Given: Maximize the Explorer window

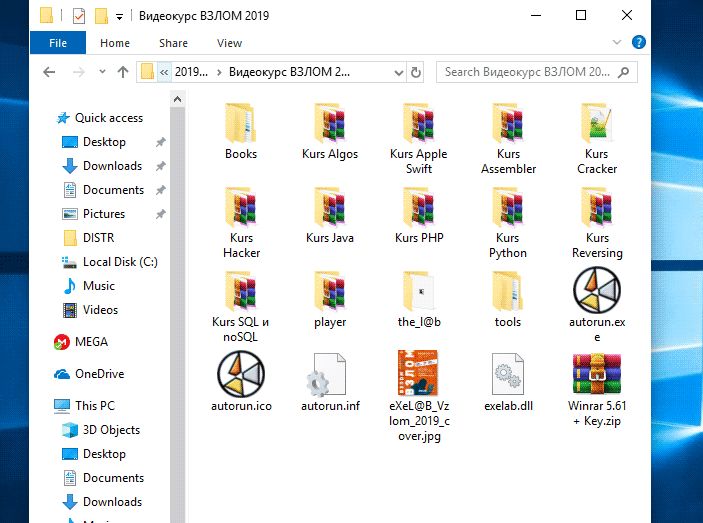Looking at the screenshot, I should tap(581, 16).
